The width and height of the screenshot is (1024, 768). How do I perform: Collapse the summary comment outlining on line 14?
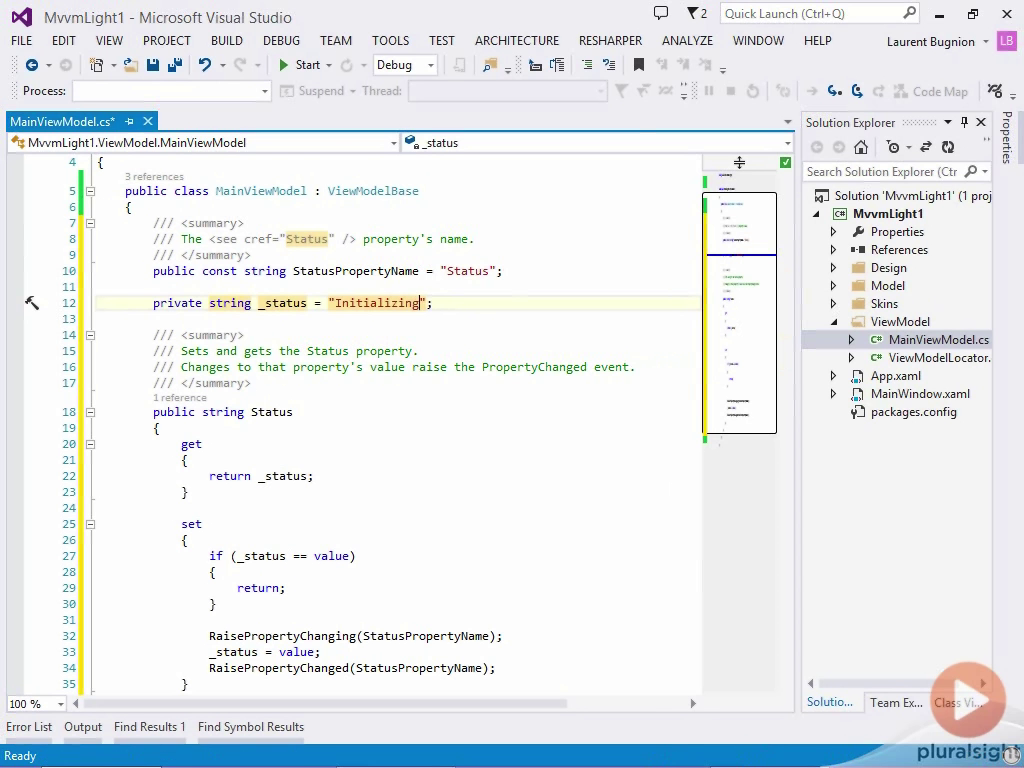[x=91, y=335]
